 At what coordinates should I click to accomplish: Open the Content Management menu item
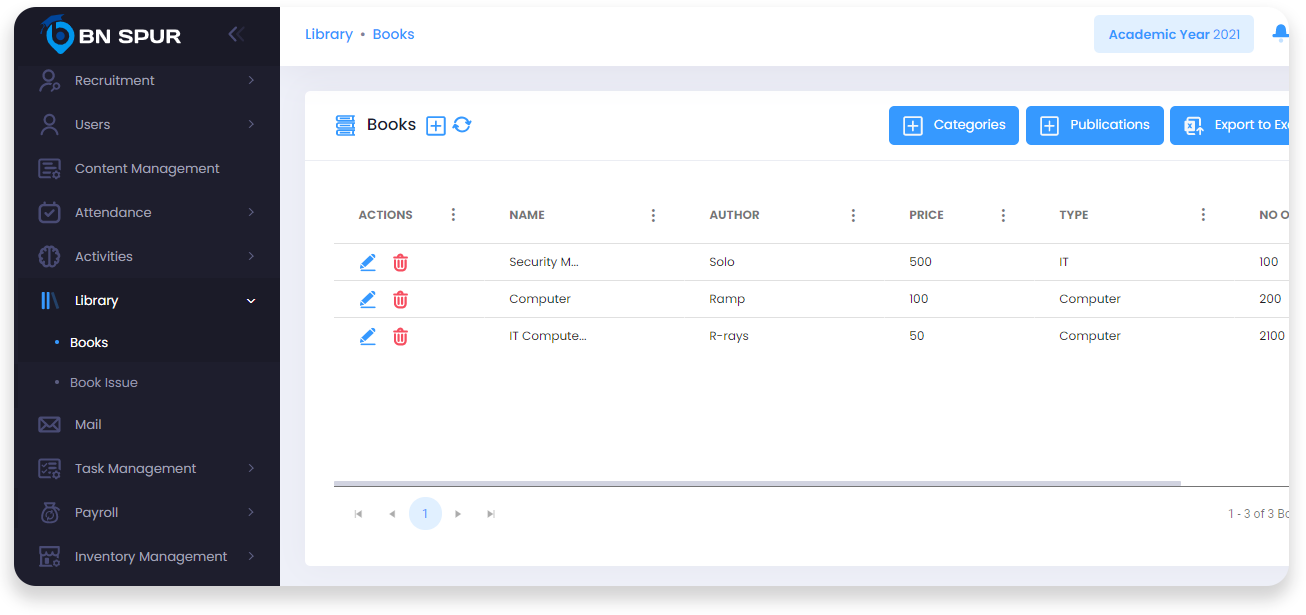147,168
